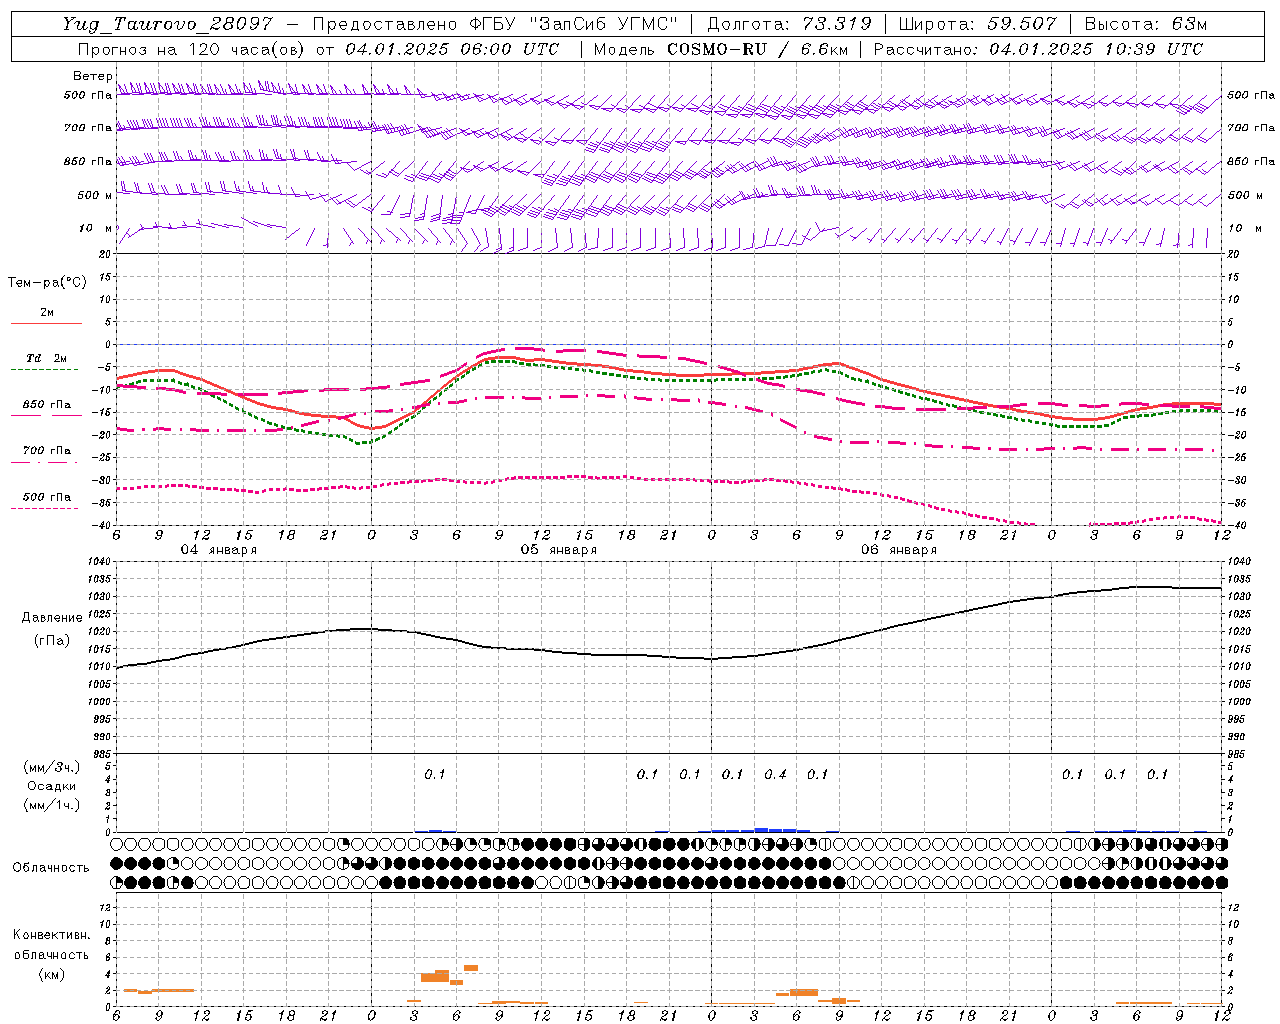1280x1024 pixels.
Task: Click the (мм/1ч.) precipitation unit label
Action: pyautogui.click(x=52, y=805)
